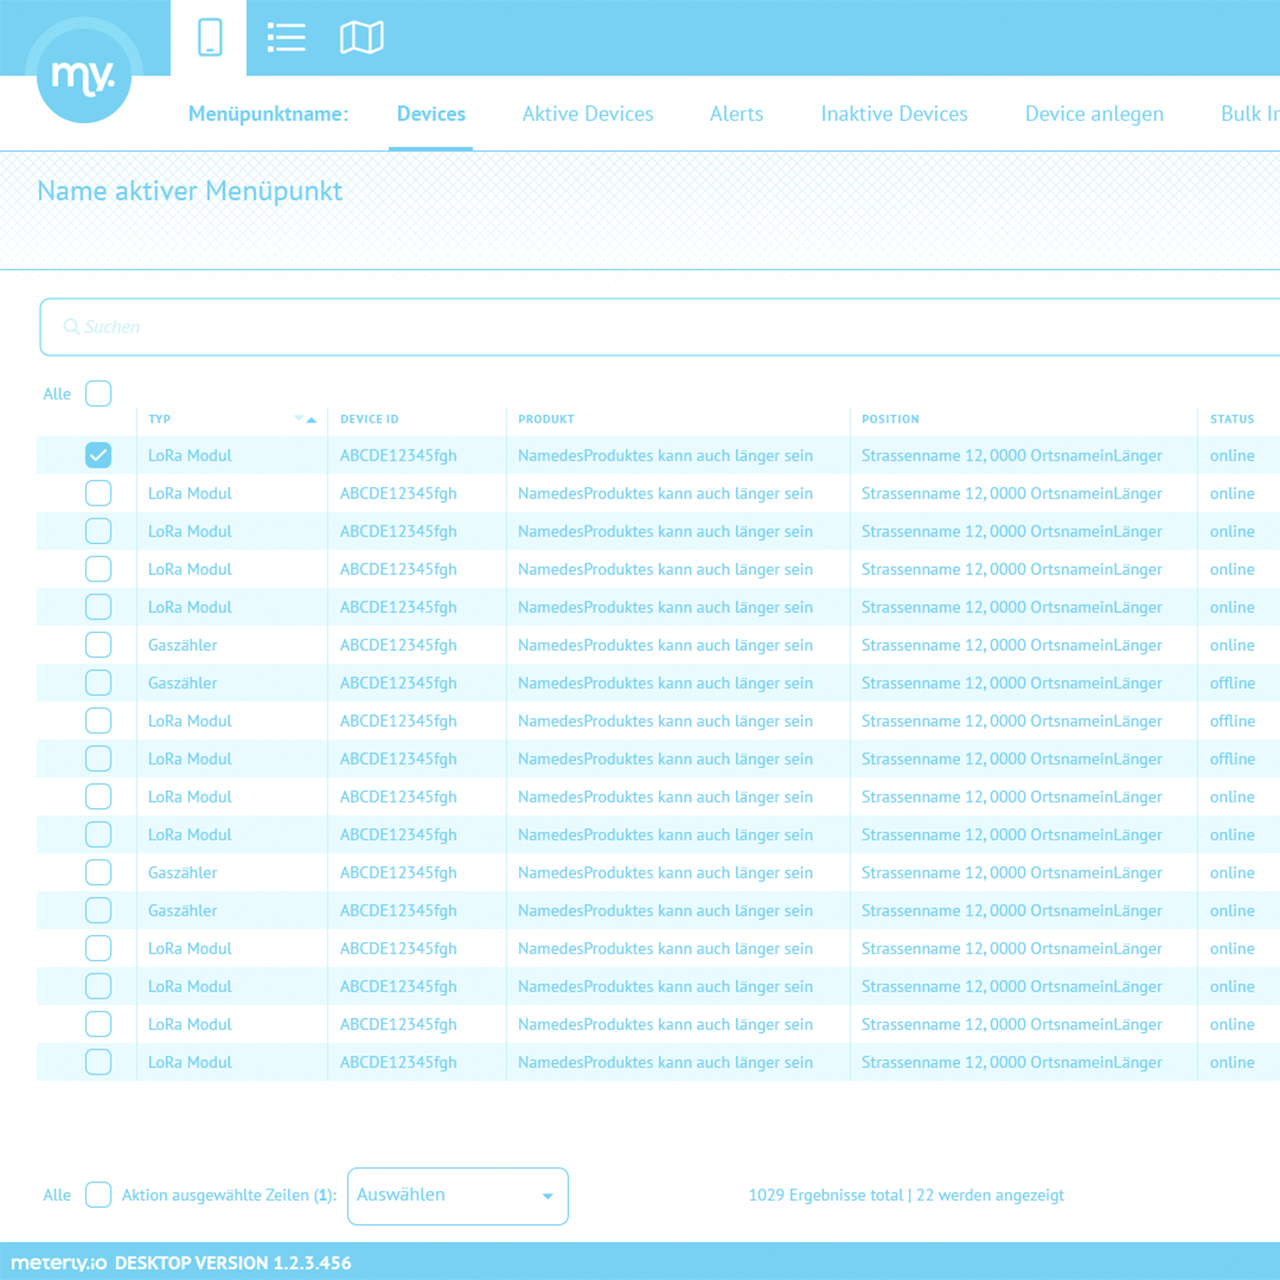Screen dimensions: 1280x1280
Task: Open the Devices tab
Action: pos(431,114)
